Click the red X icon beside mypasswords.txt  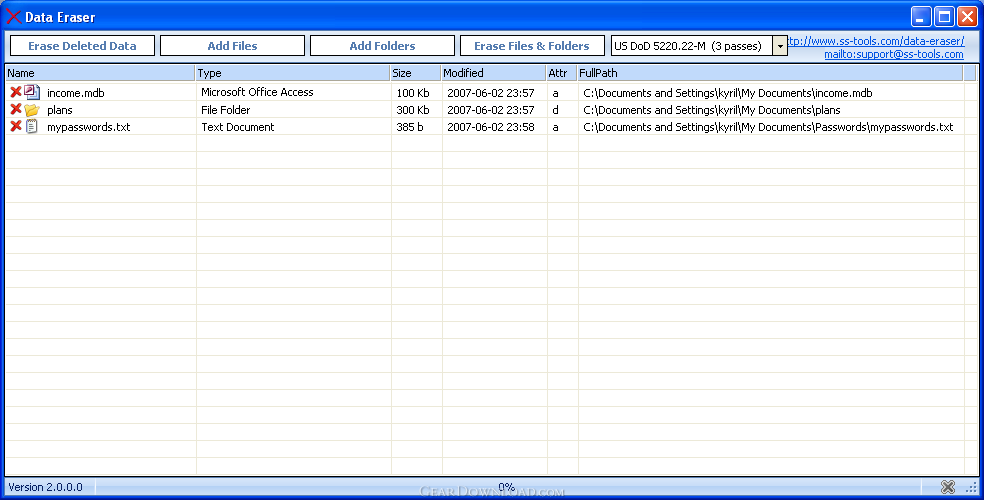pyautogui.click(x=16, y=126)
